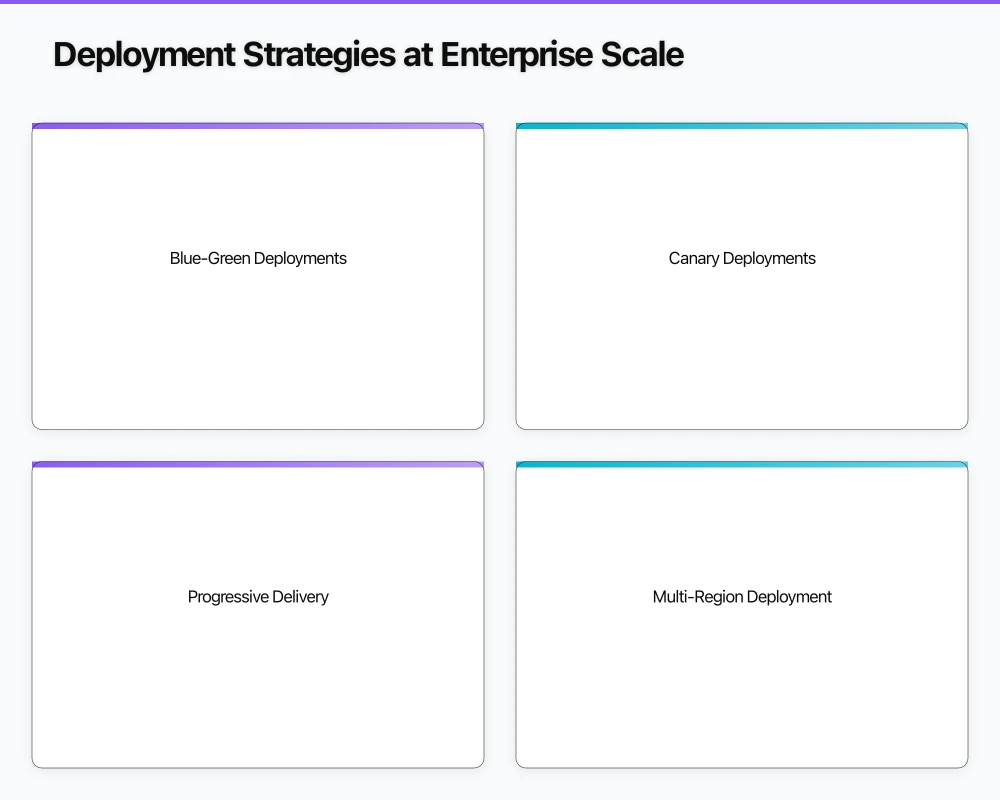Click blank area below Blue-Green Deployments label

258,350
